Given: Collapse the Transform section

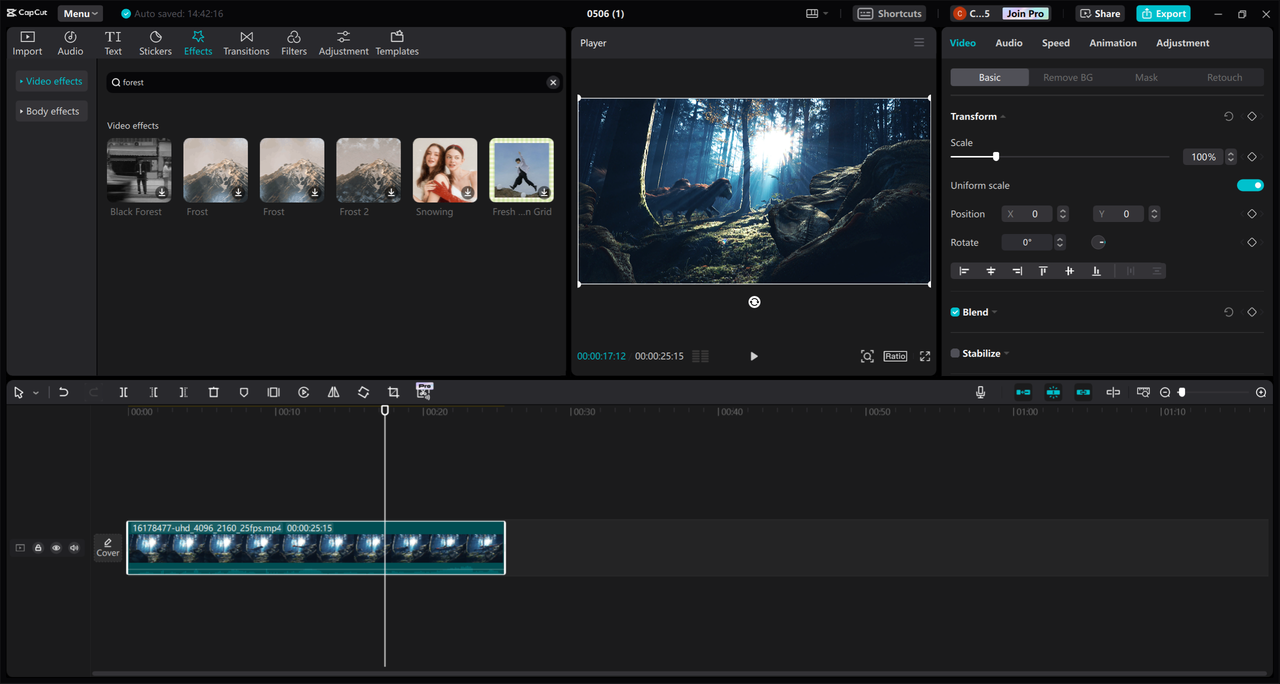Looking at the screenshot, I should click(x=1003, y=117).
